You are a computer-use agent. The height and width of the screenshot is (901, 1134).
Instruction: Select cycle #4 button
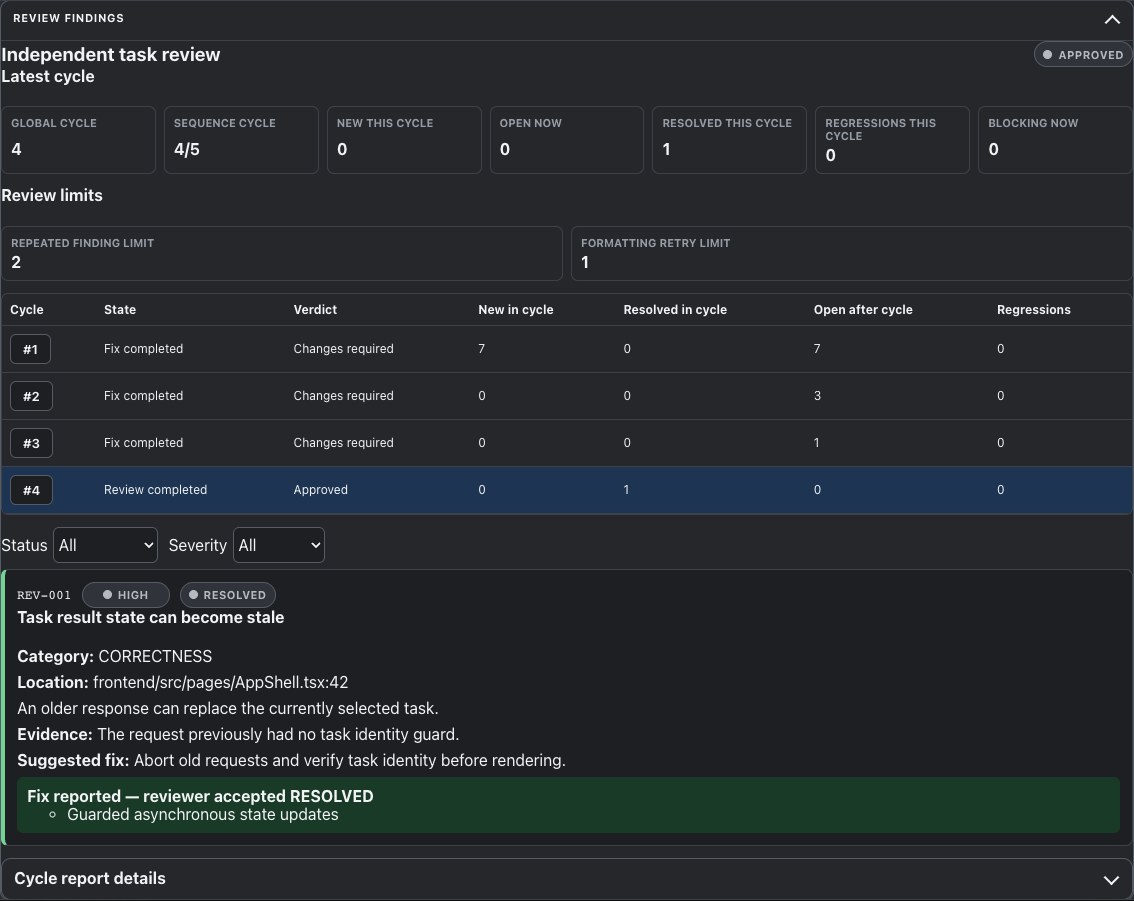point(30,490)
